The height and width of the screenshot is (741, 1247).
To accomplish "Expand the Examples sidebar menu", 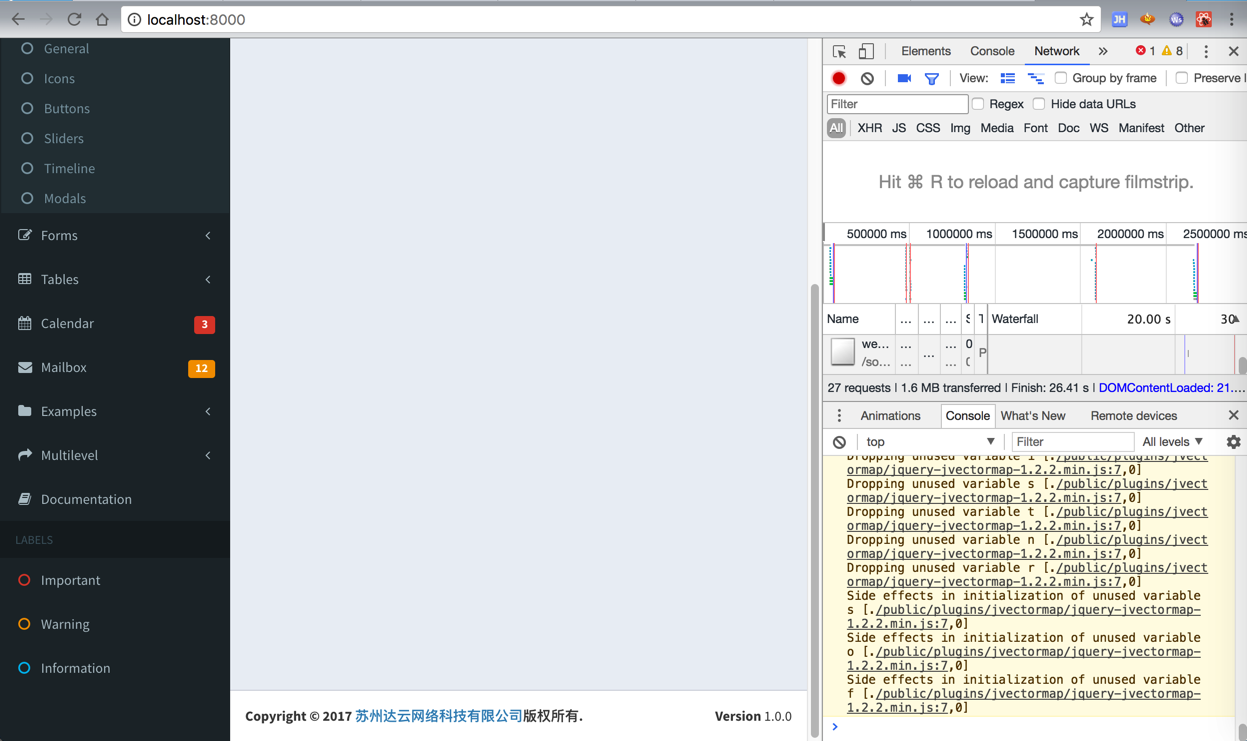I will coord(115,411).
